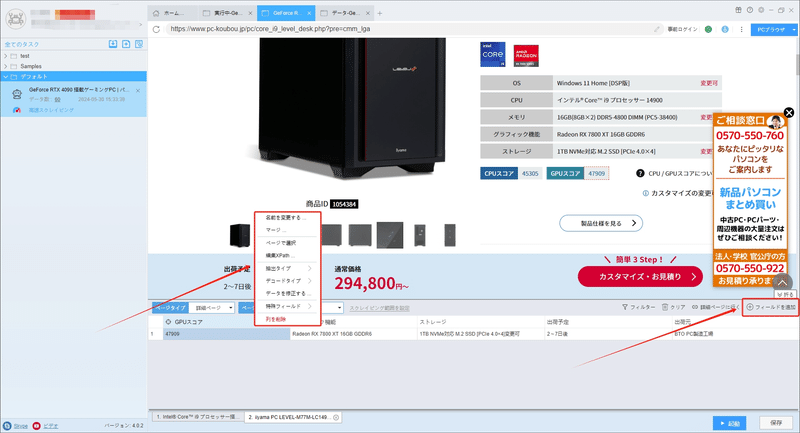Open settings via the gear icon in the title bar
The image size is (800, 433).
(761, 10)
